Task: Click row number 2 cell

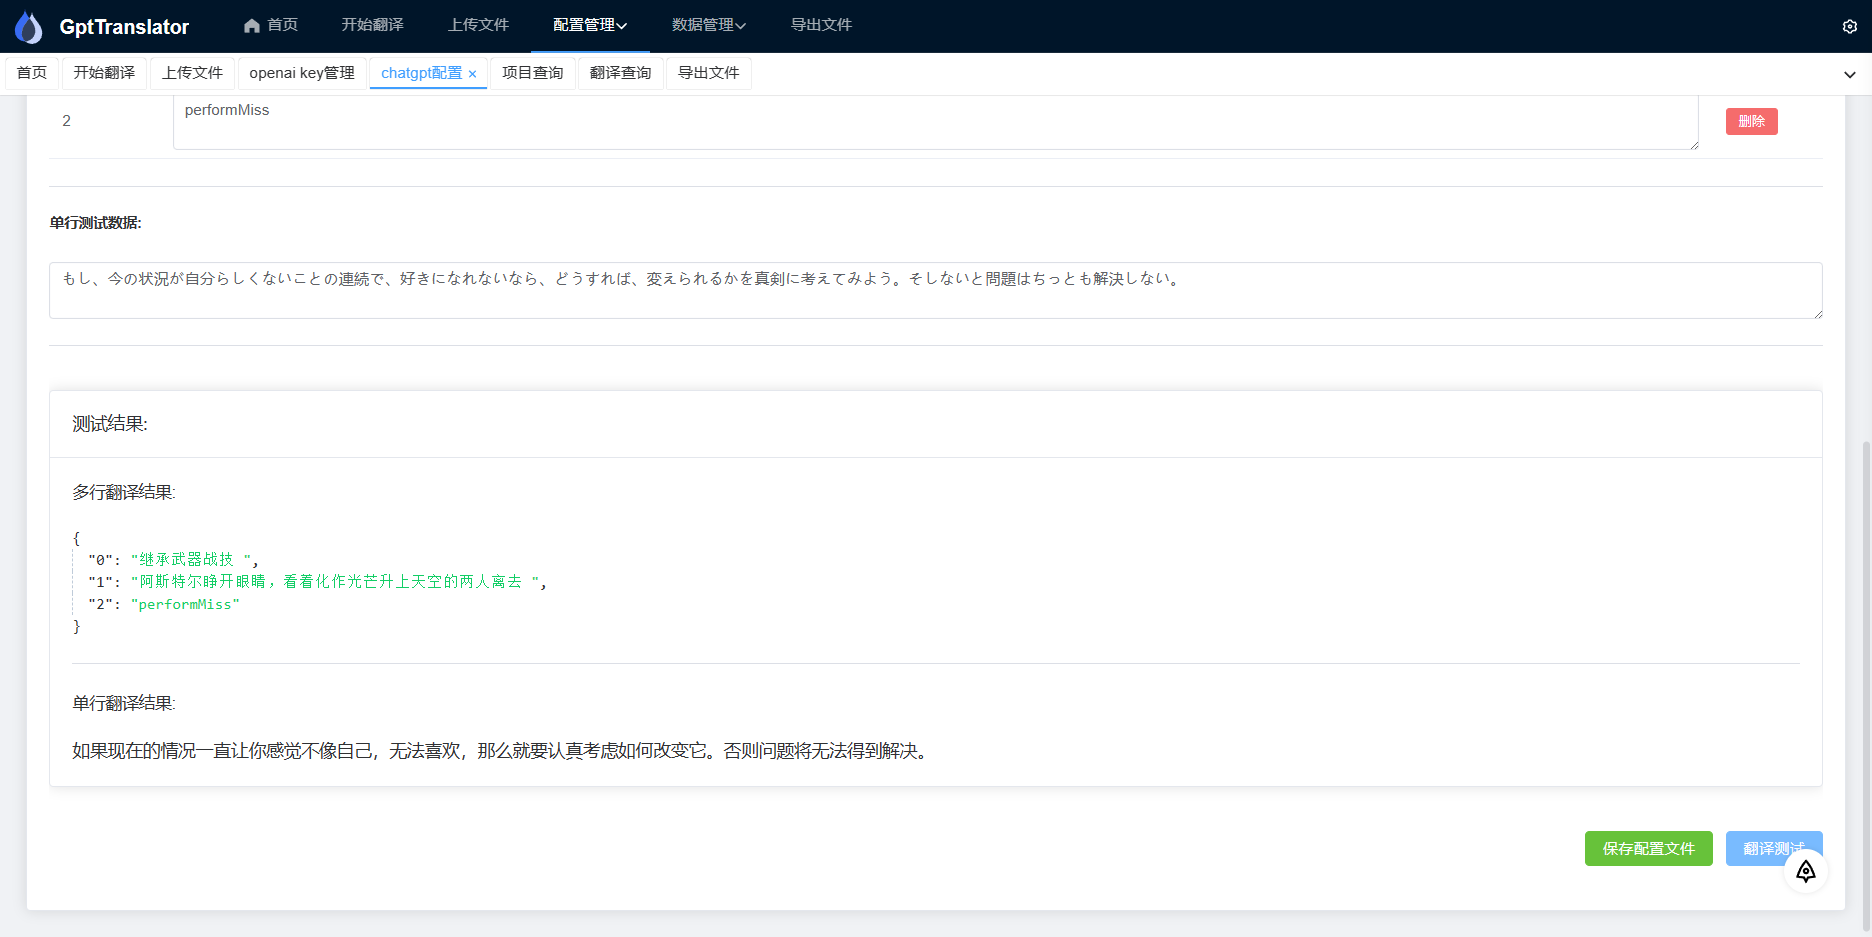Action: click(66, 121)
